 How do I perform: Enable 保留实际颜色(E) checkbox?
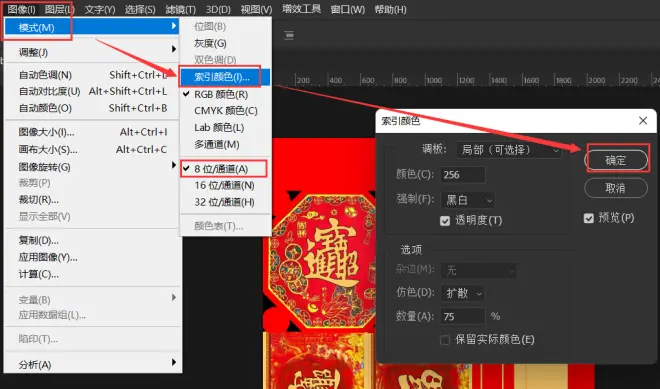[x=444, y=340]
